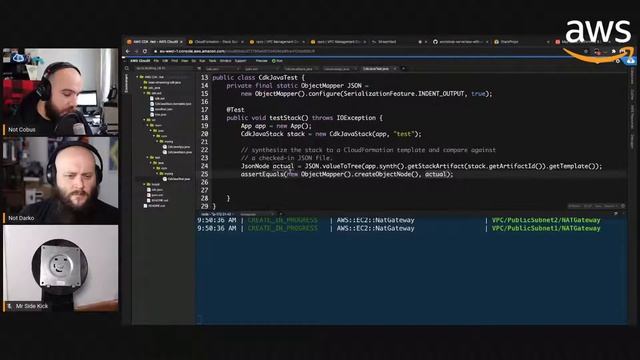Click 'assertEquals' on code line 25

(x=262, y=174)
